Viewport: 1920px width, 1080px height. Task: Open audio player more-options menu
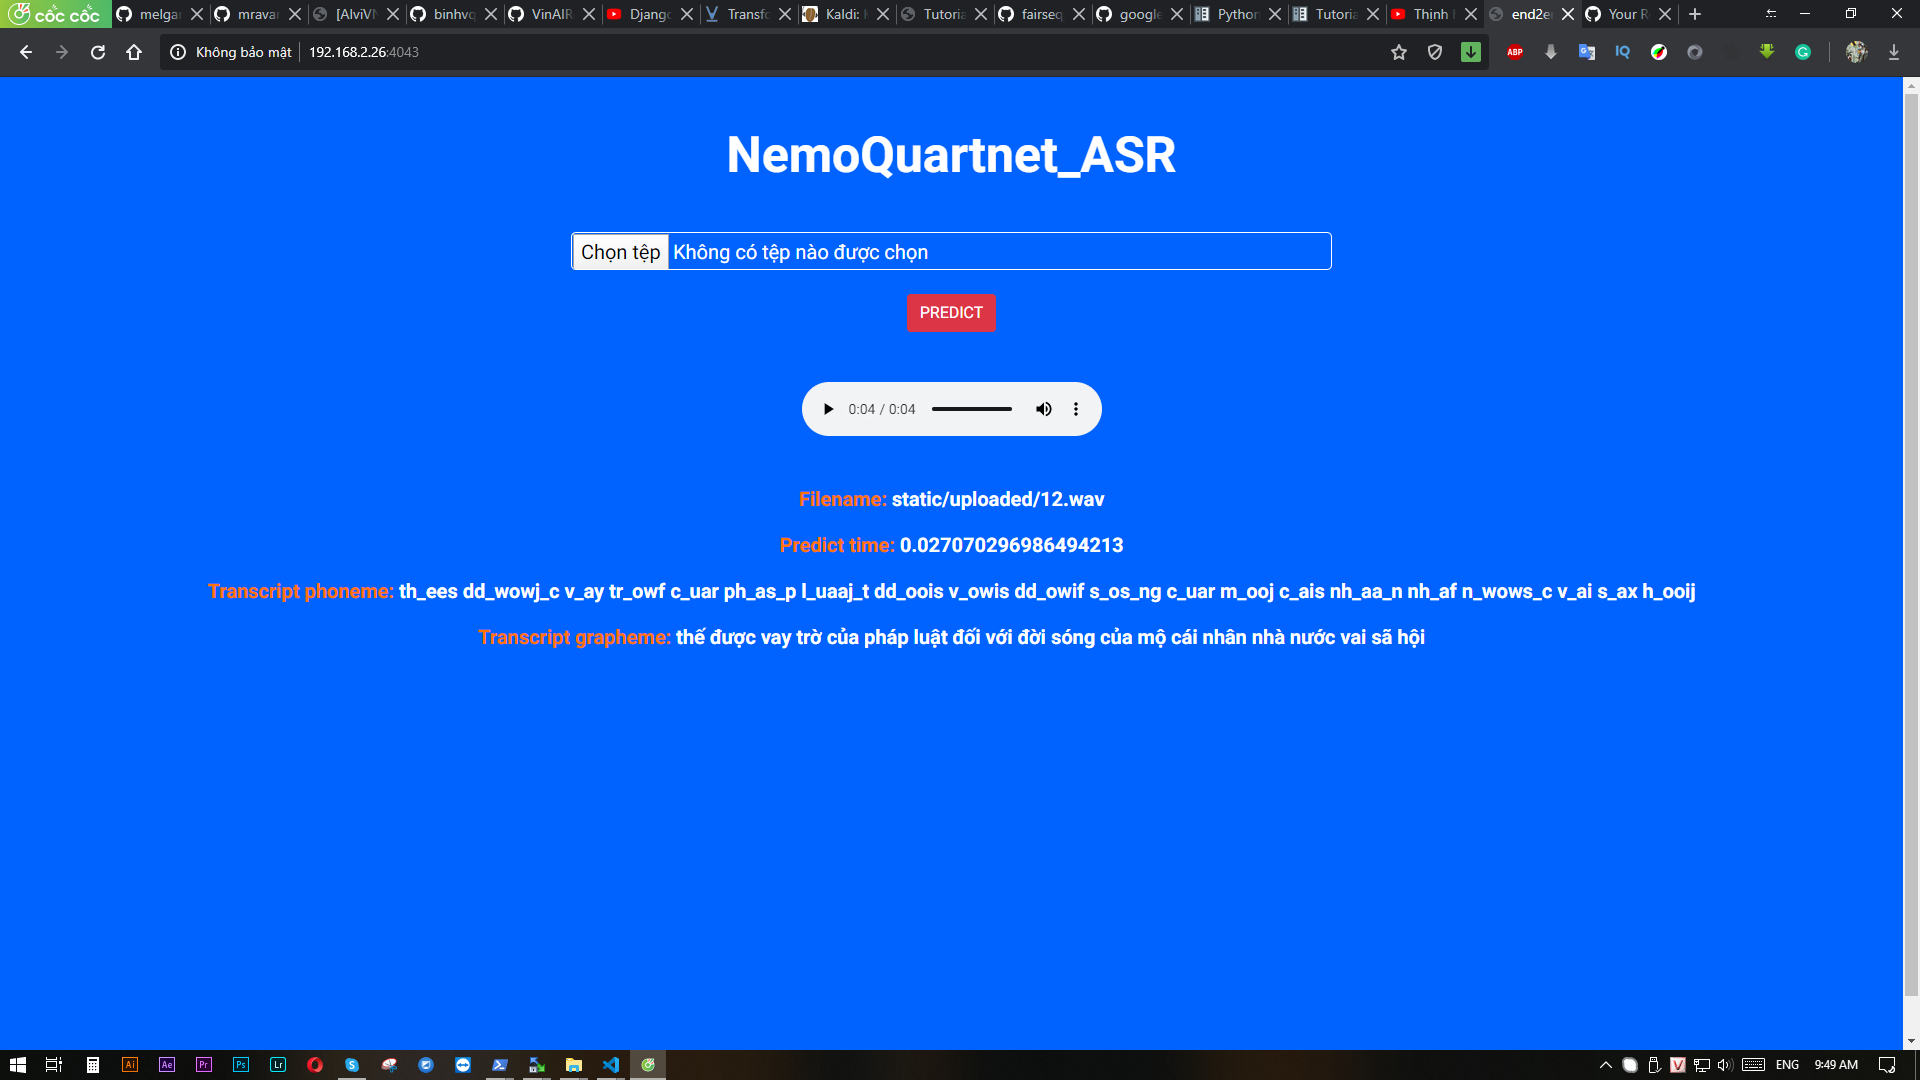[1076, 409]
